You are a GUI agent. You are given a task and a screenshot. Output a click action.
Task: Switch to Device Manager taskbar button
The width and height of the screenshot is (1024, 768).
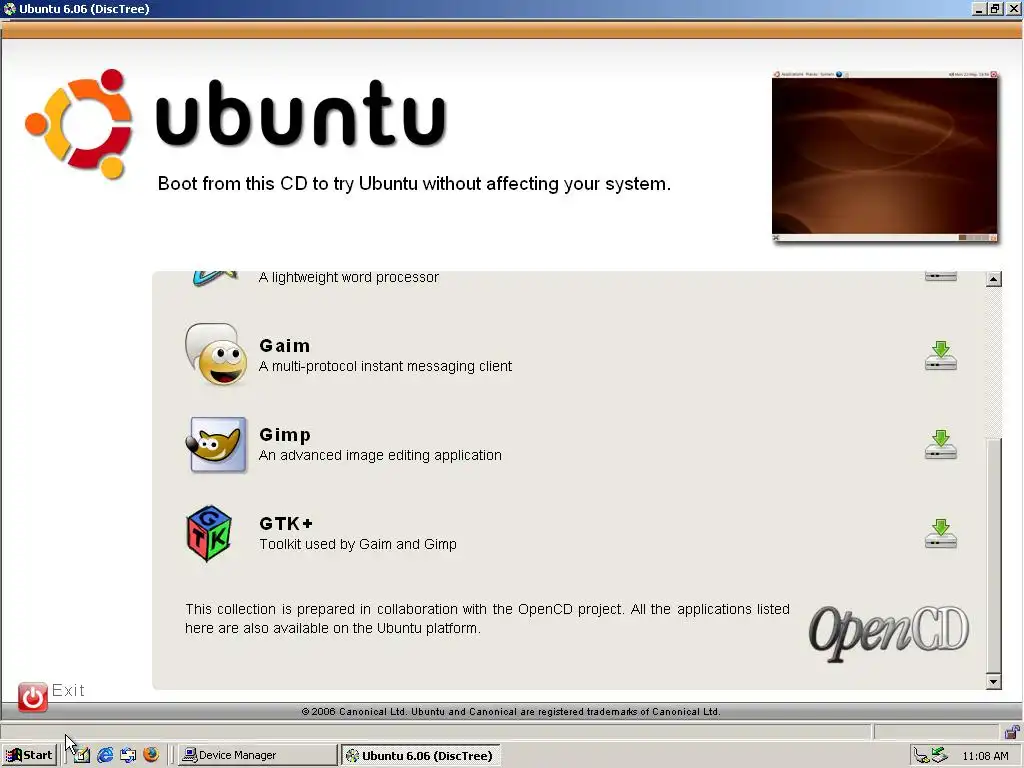[x=258, y=755]
